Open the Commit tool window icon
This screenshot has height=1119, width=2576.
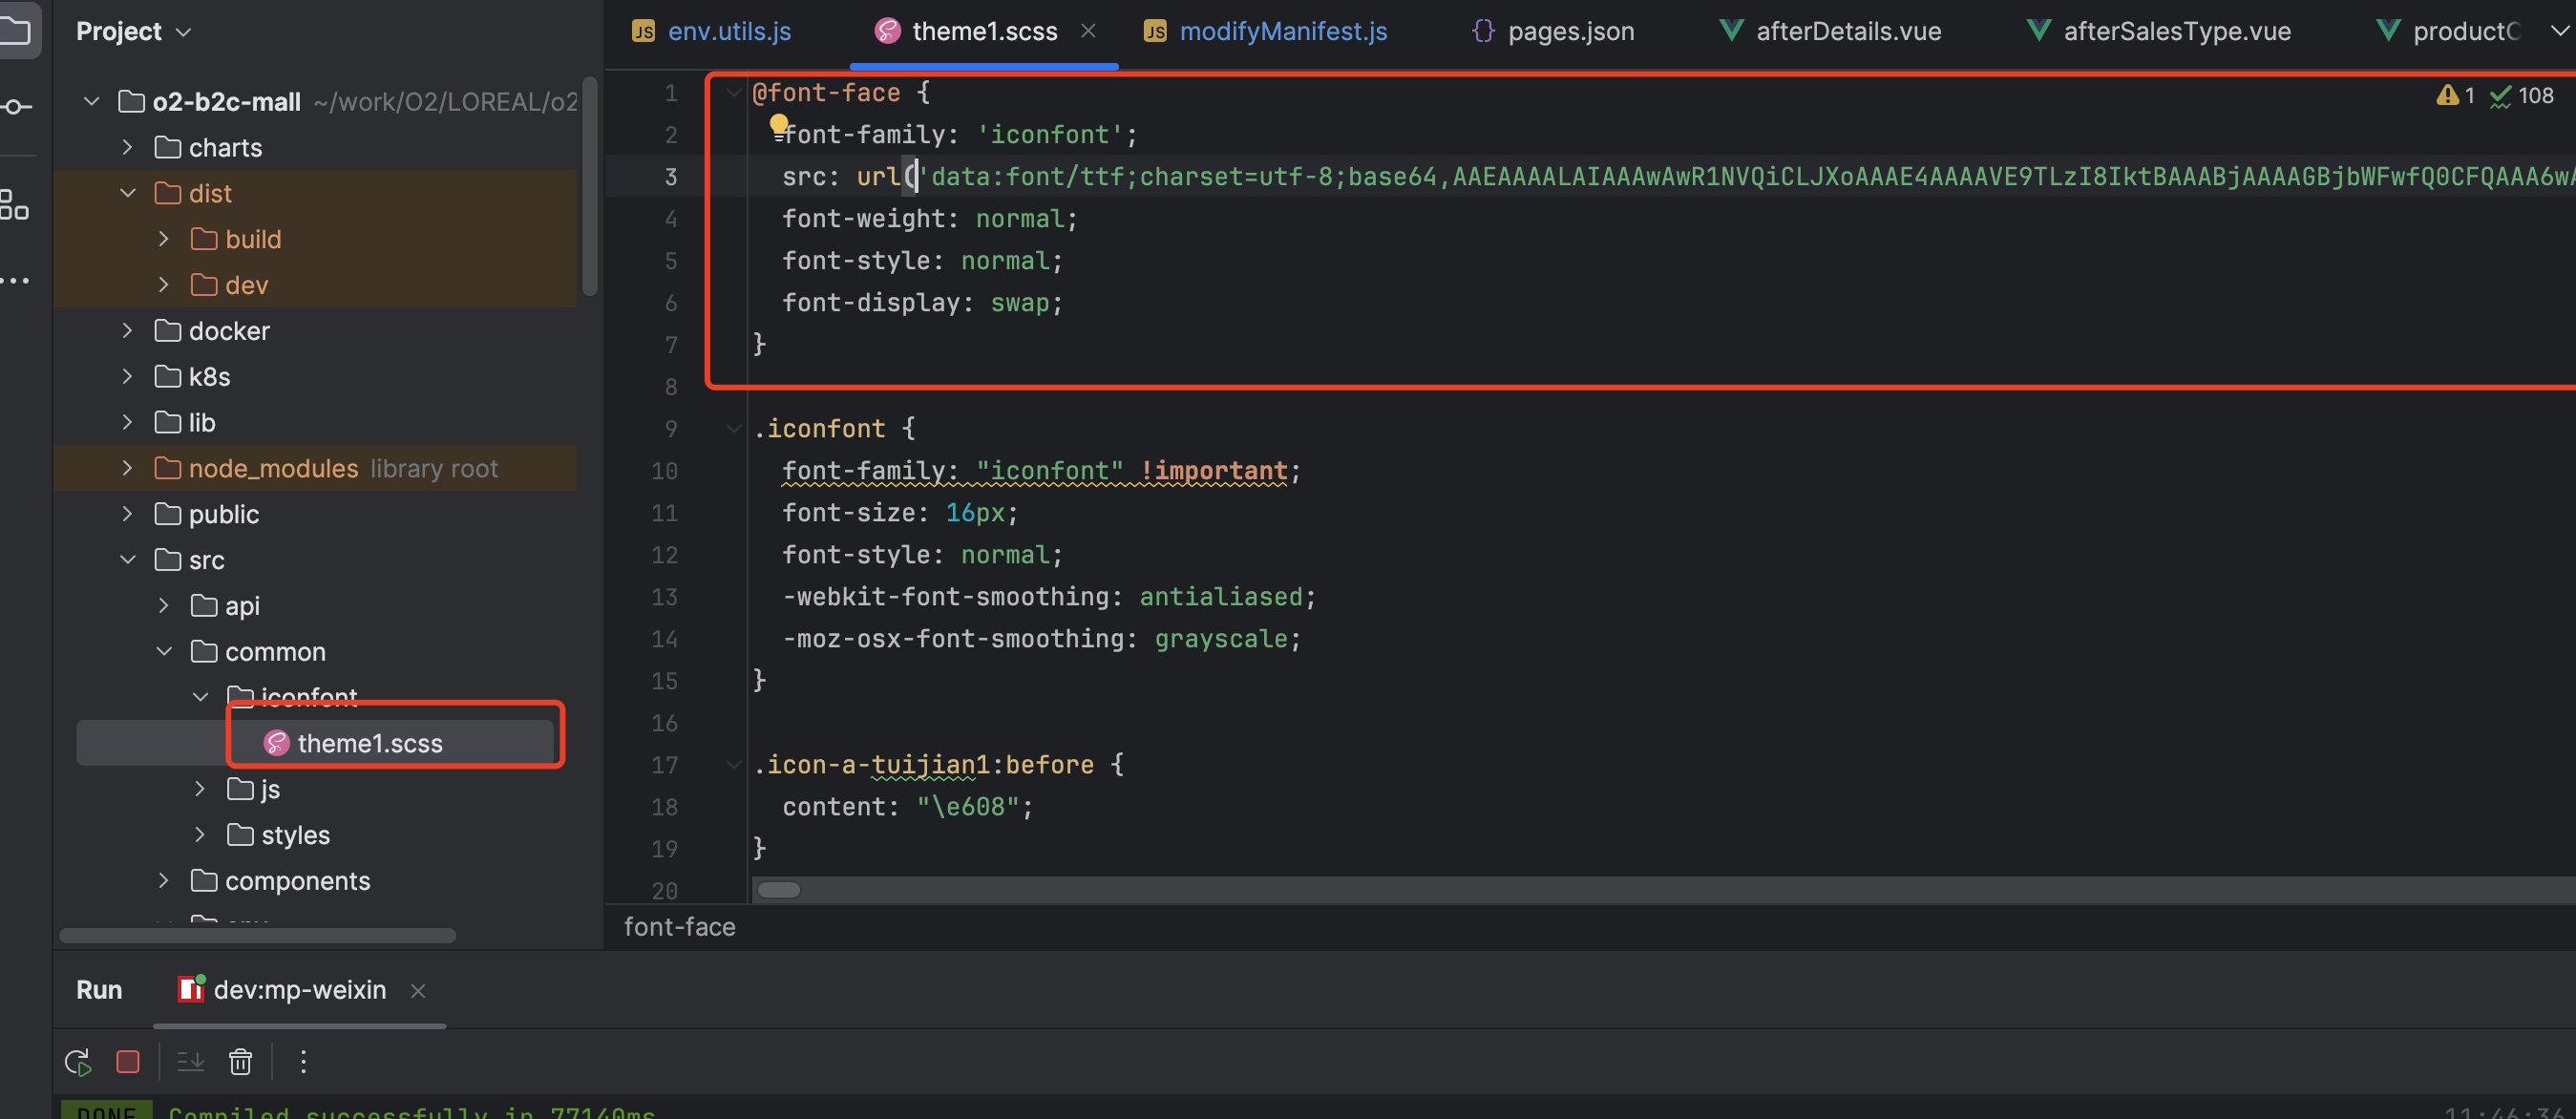click(x=14, y=106)
